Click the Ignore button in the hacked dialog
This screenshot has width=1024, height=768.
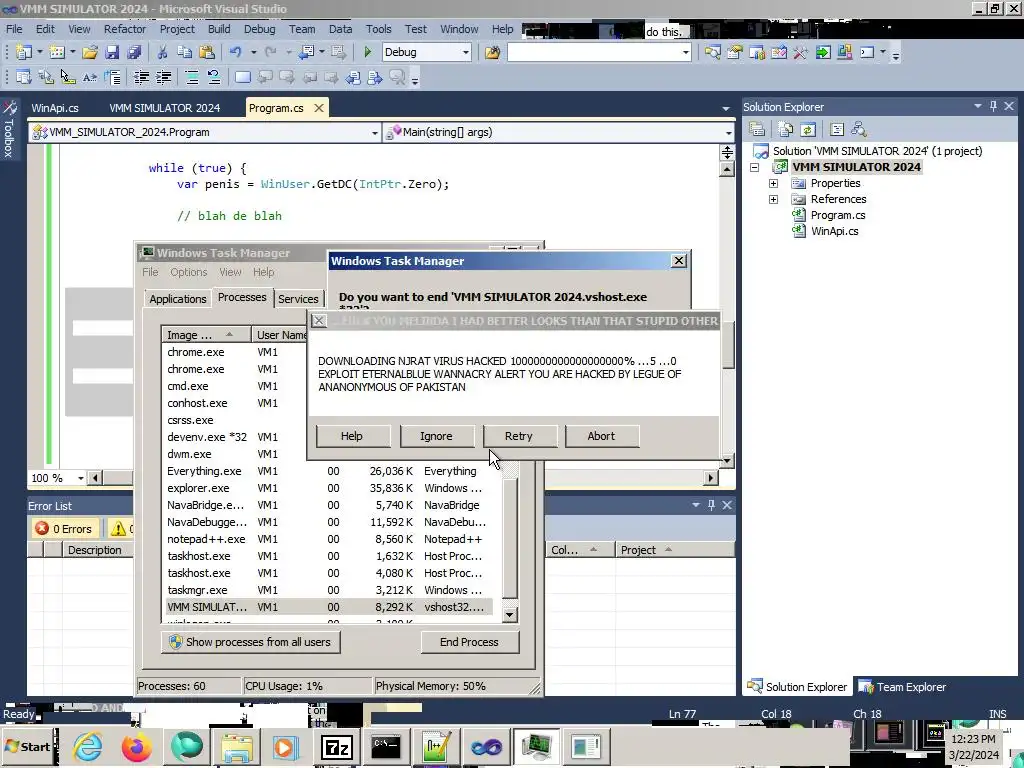(x=436, y=436)
